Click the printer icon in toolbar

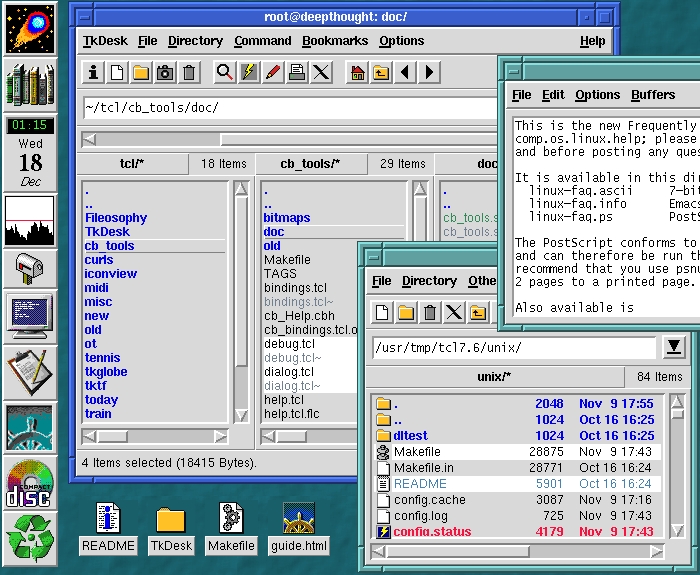click(297, 72)
